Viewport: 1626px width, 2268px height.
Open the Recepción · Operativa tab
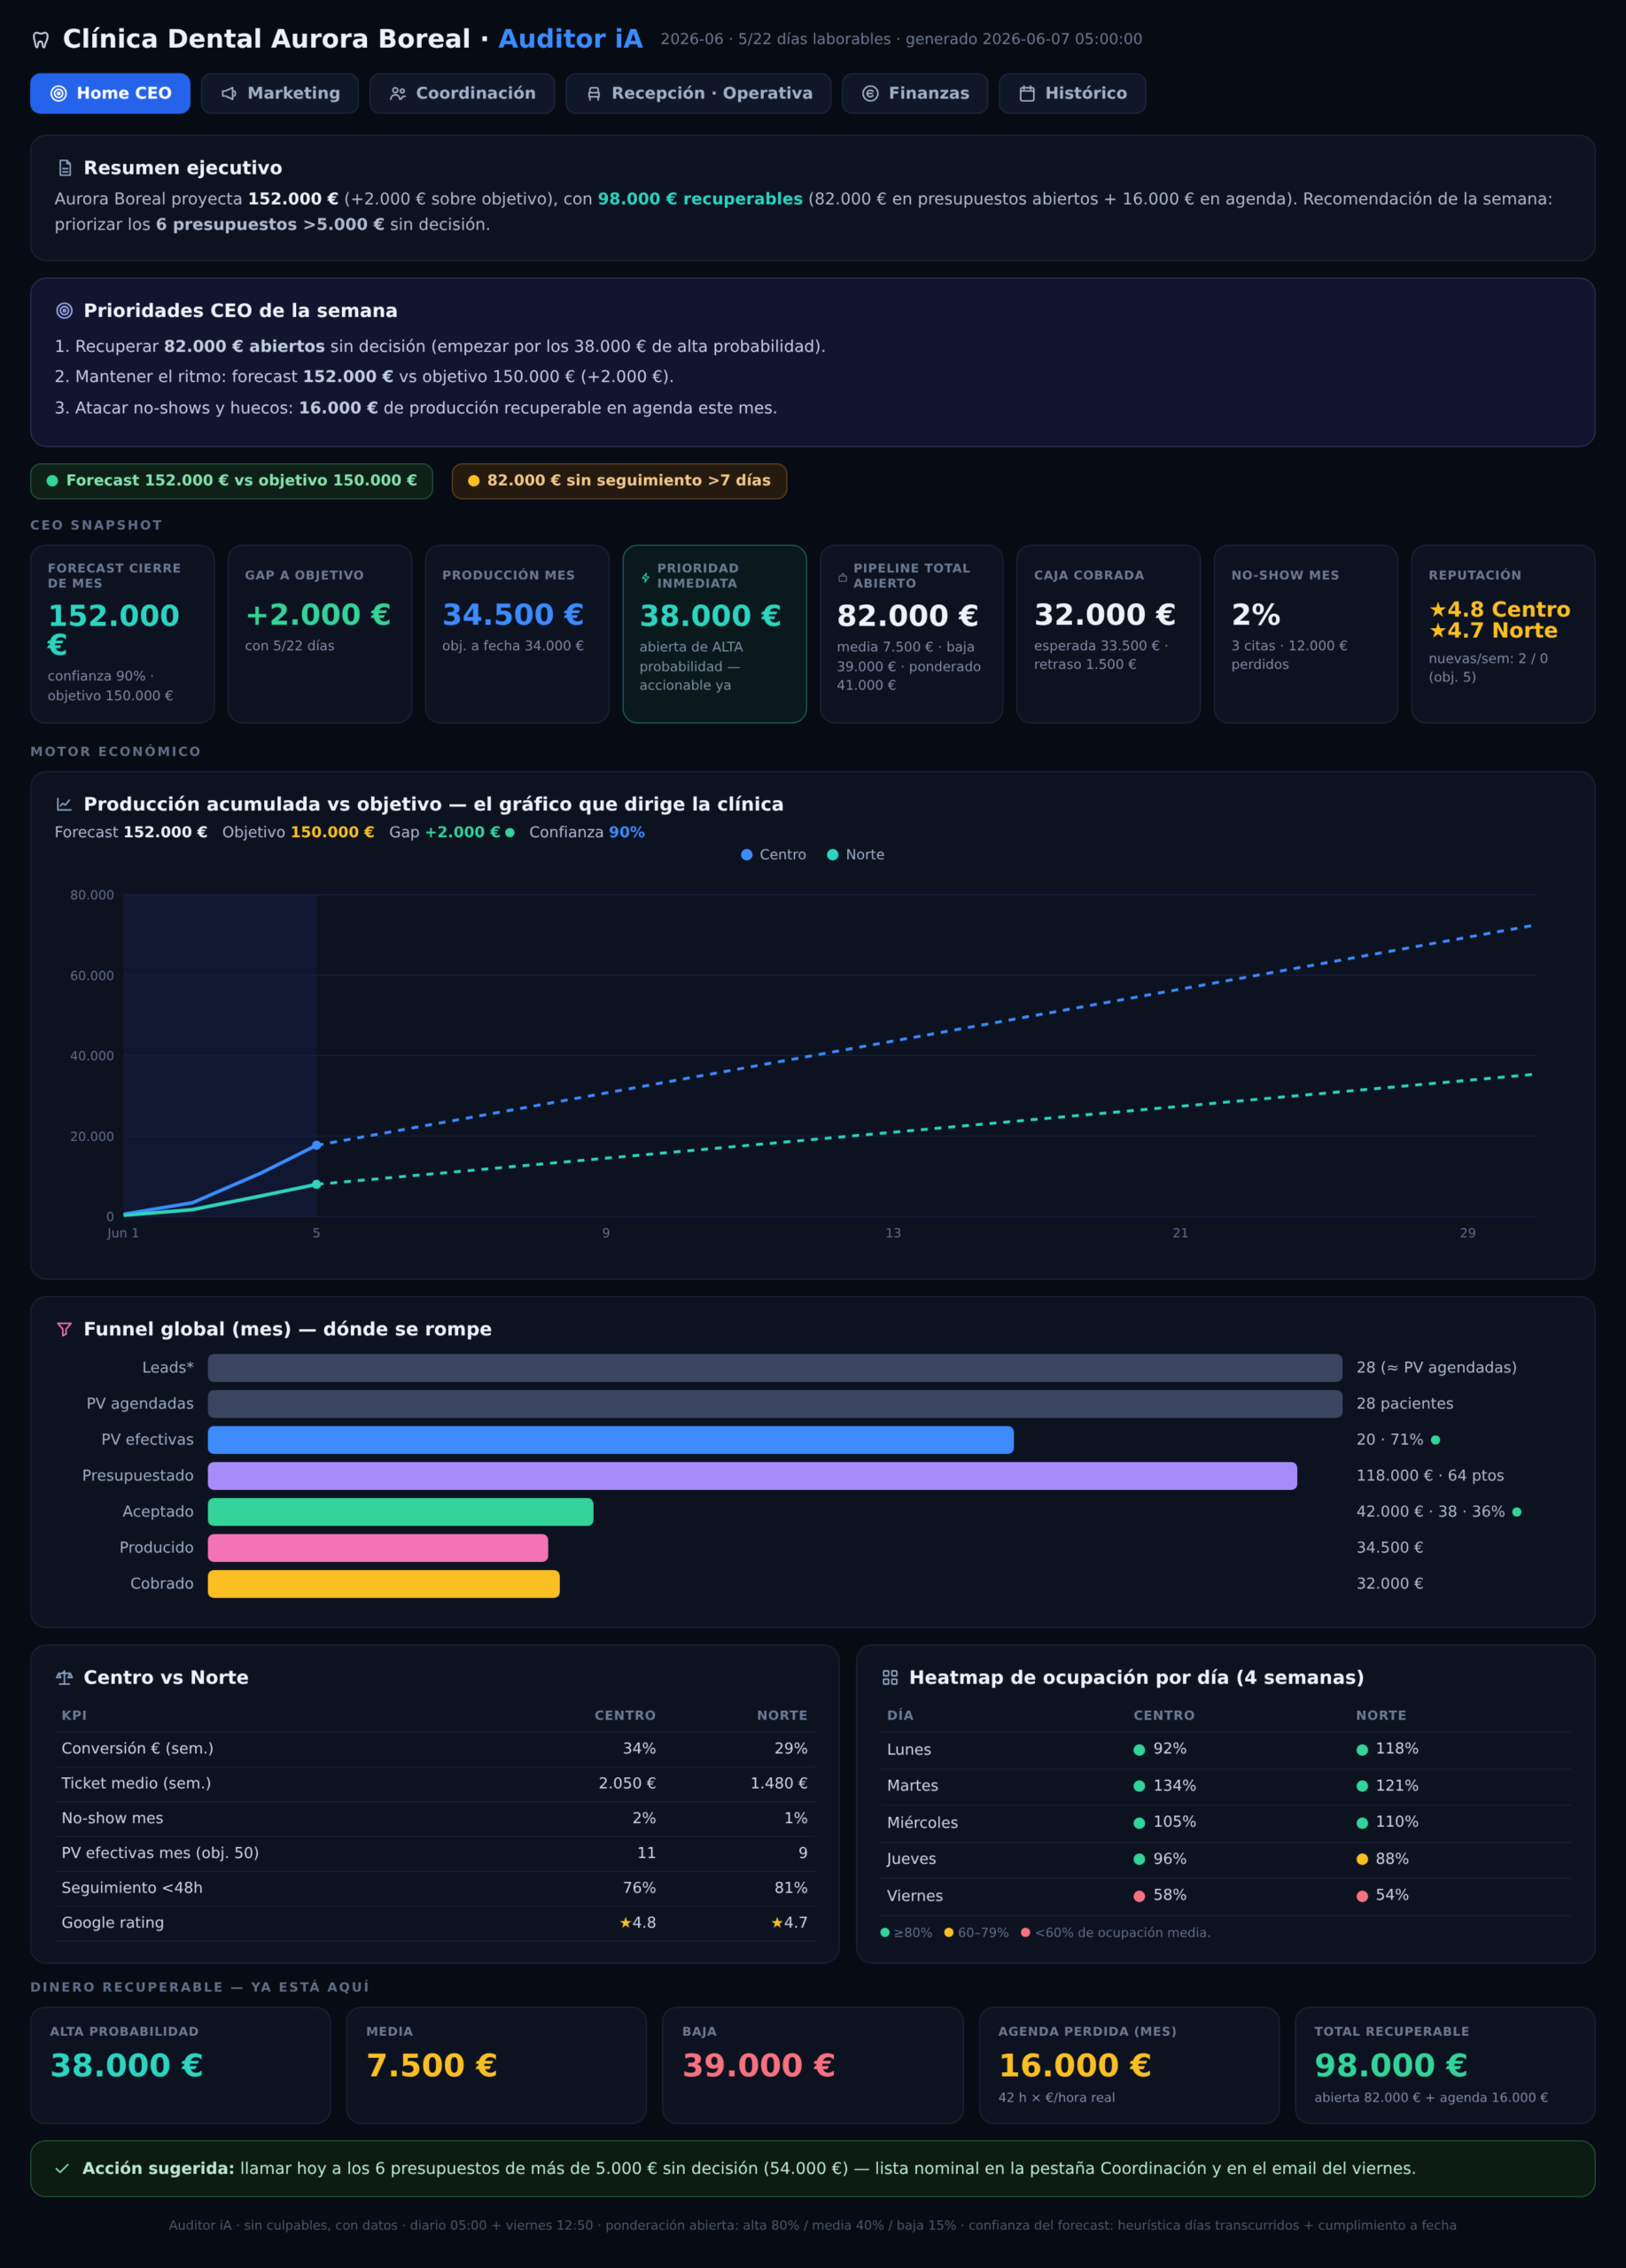tap(698, 93)
